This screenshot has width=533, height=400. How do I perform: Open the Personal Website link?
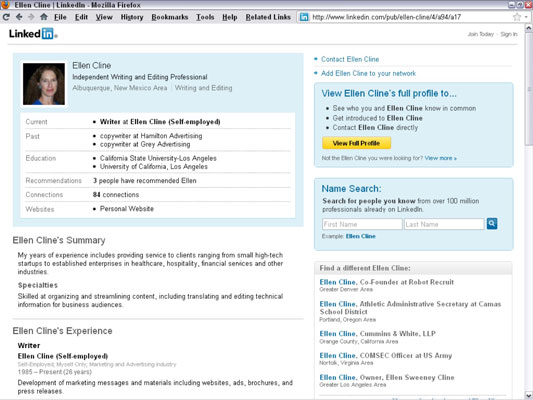pyautogui.click(x=126, y=209)
